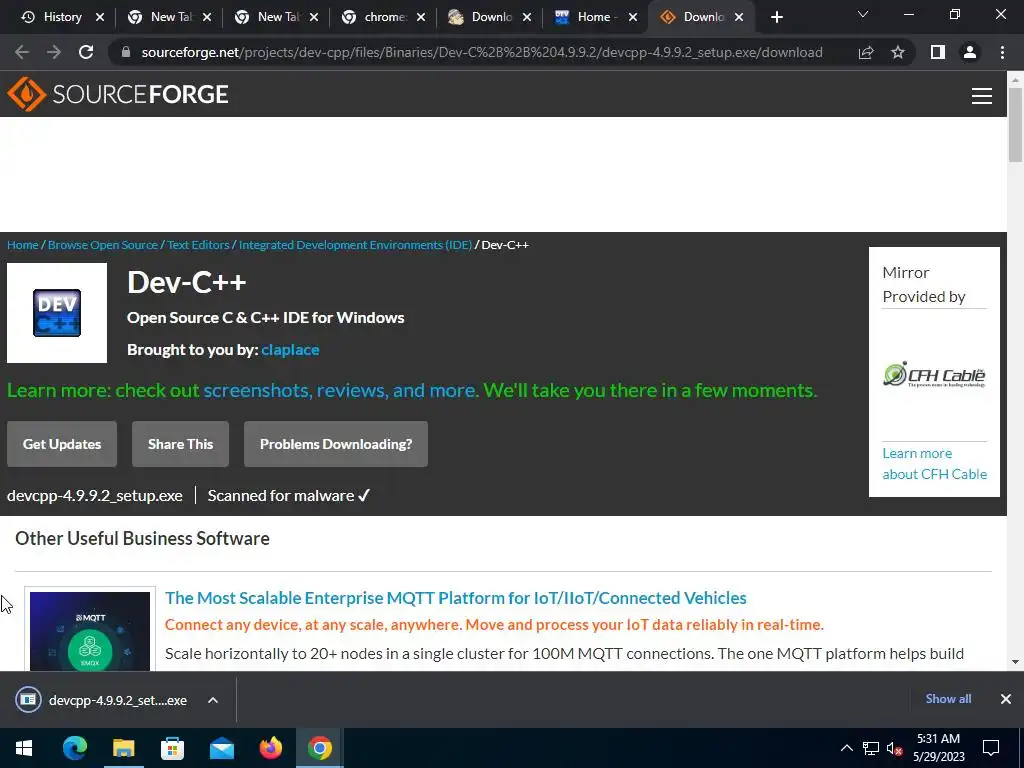Share this page via address bar icon

click(x=866, y=52)
